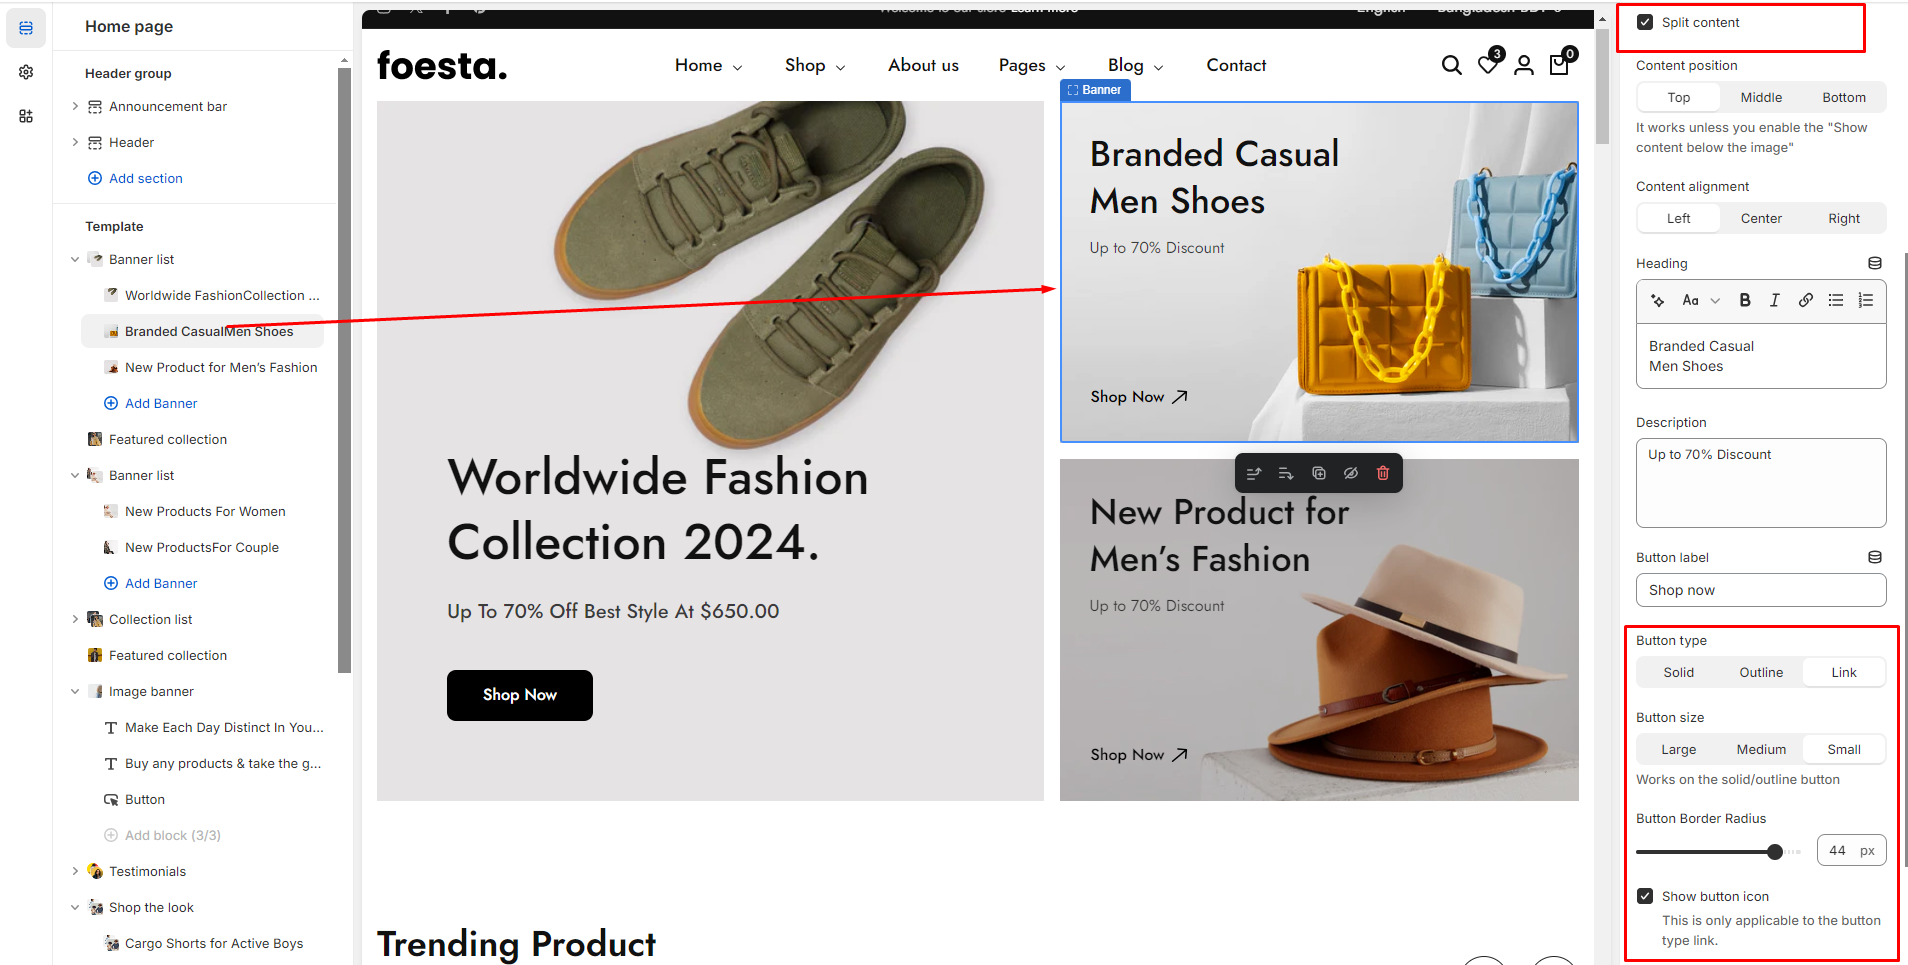Set content position to Middle
Screen dimensions: 1908x965
[x=1761, y=97]
